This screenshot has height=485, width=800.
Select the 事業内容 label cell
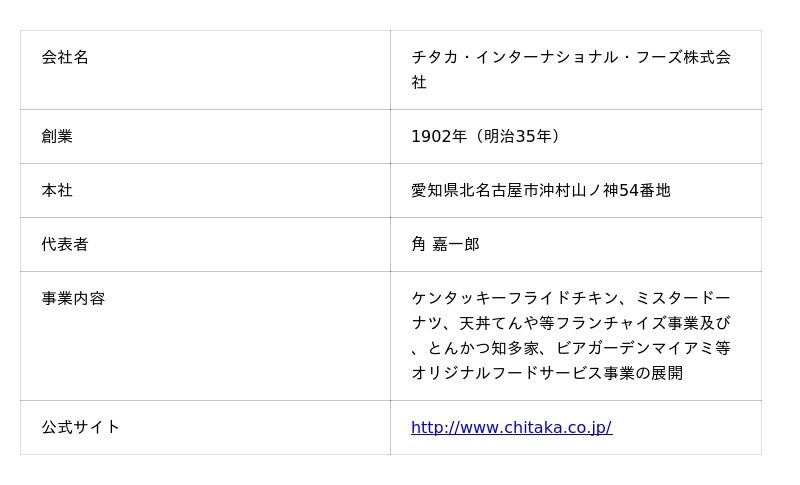coord(73,299)
